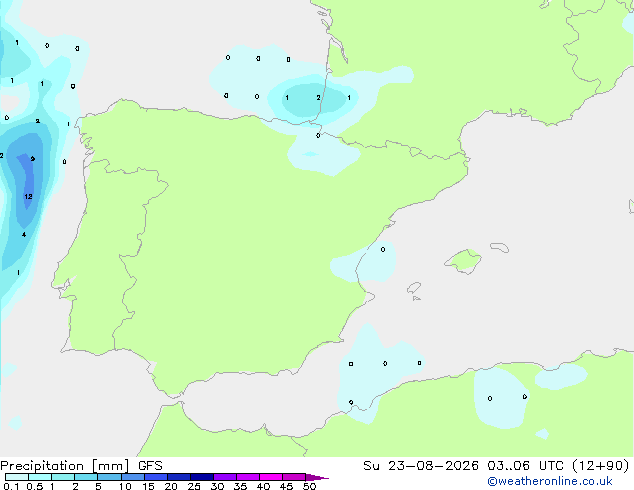Click the Ibiza island outline
Screen dimensions: 634x490
(x=414, y=288)
